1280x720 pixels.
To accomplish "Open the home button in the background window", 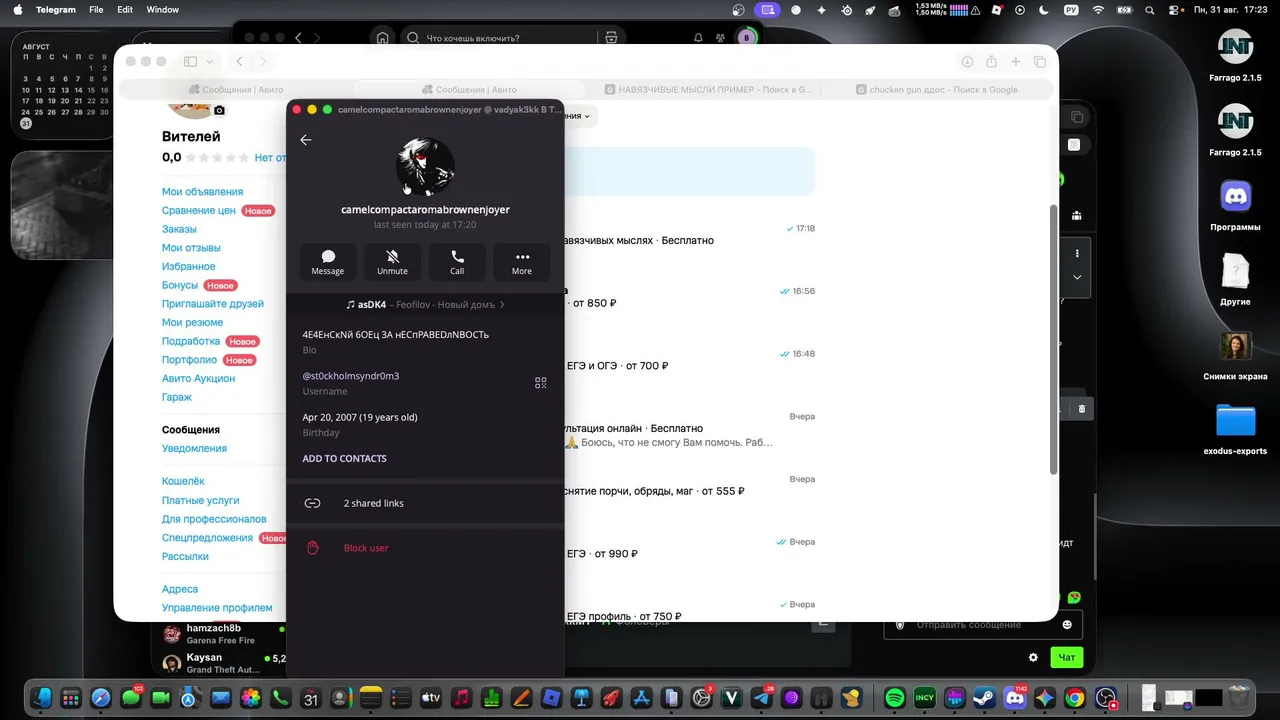I will pos(382,38).
